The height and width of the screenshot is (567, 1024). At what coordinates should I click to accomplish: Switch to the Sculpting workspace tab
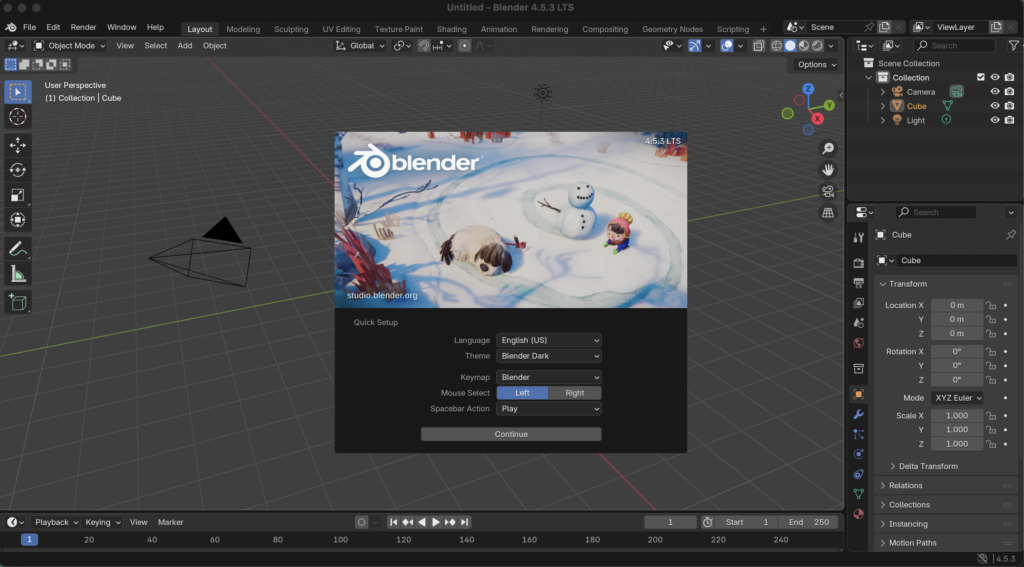pyautogui.click(x=291, y=29)
